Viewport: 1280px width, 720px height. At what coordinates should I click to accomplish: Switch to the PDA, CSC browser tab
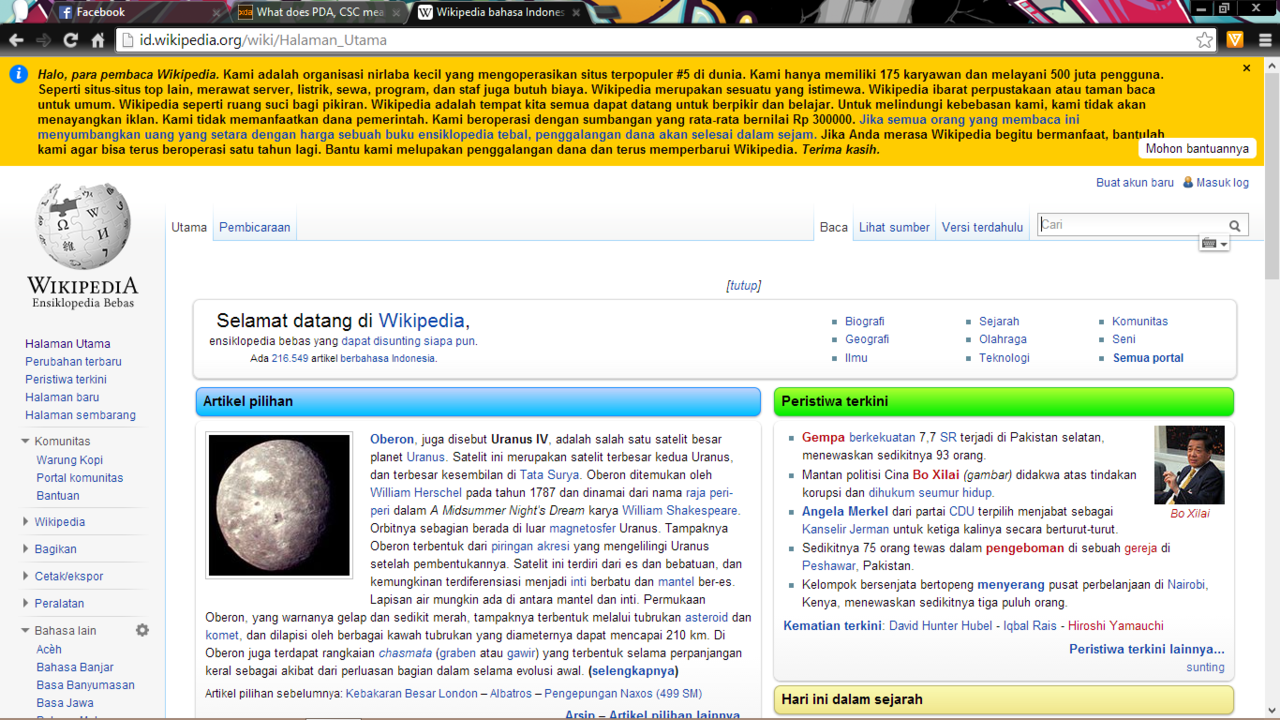click(x=318, y=12)
